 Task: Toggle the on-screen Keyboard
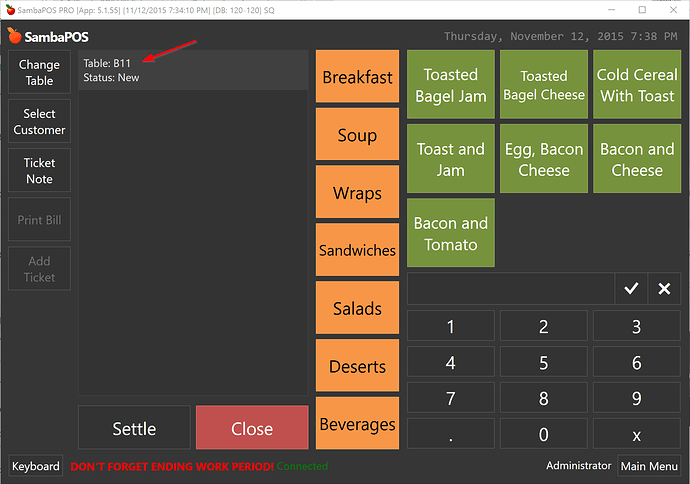tap(36, 466)
